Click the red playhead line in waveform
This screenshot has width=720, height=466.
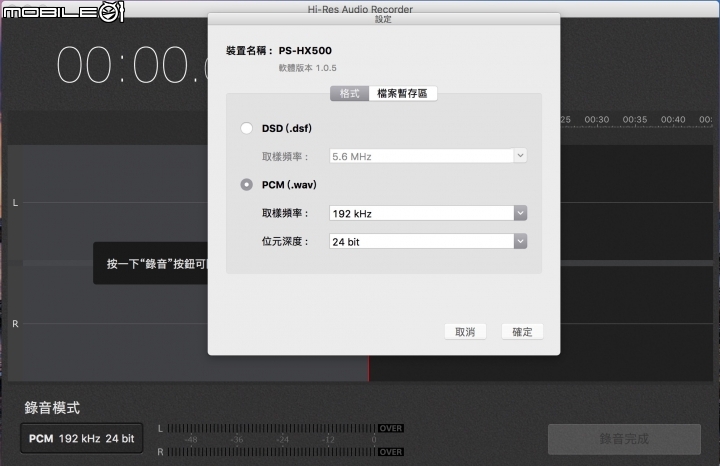tap(368, 368)
